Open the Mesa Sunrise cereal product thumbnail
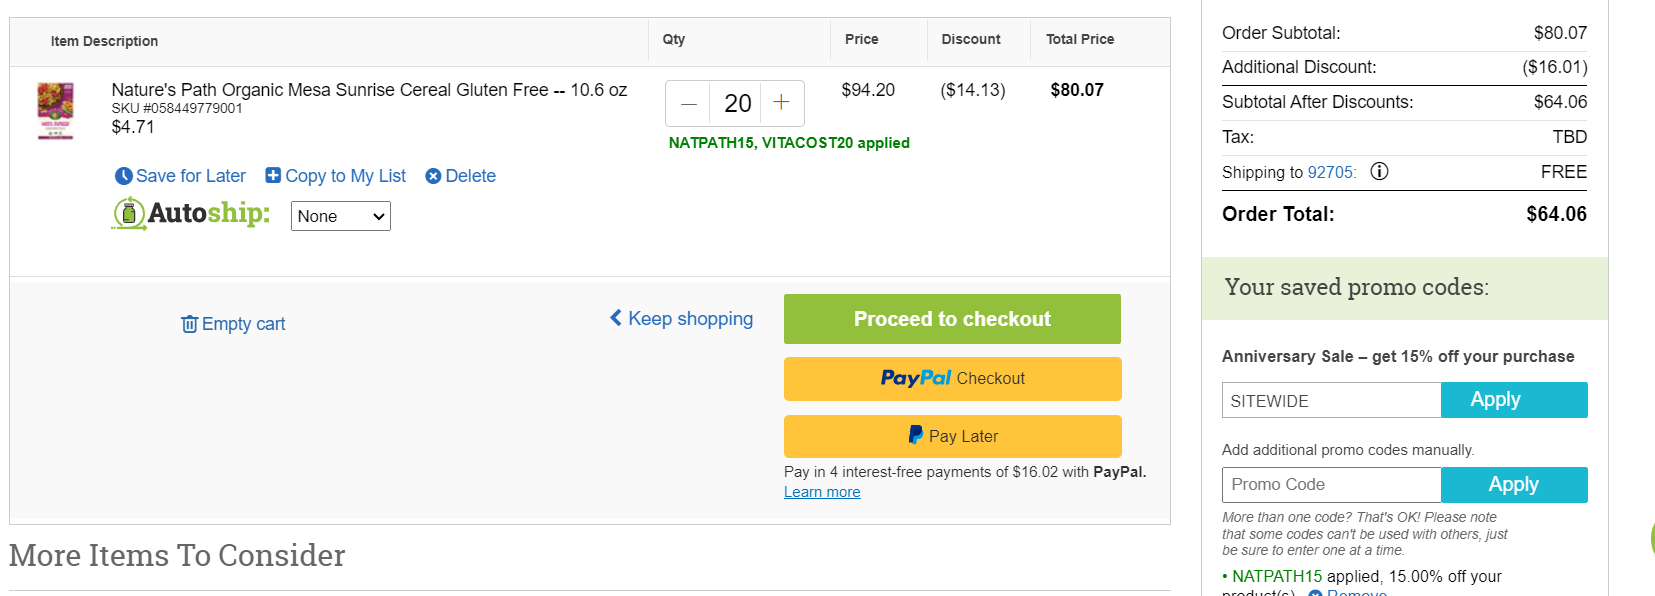This screenshot has width=1655, height=596. click(56, 110)
